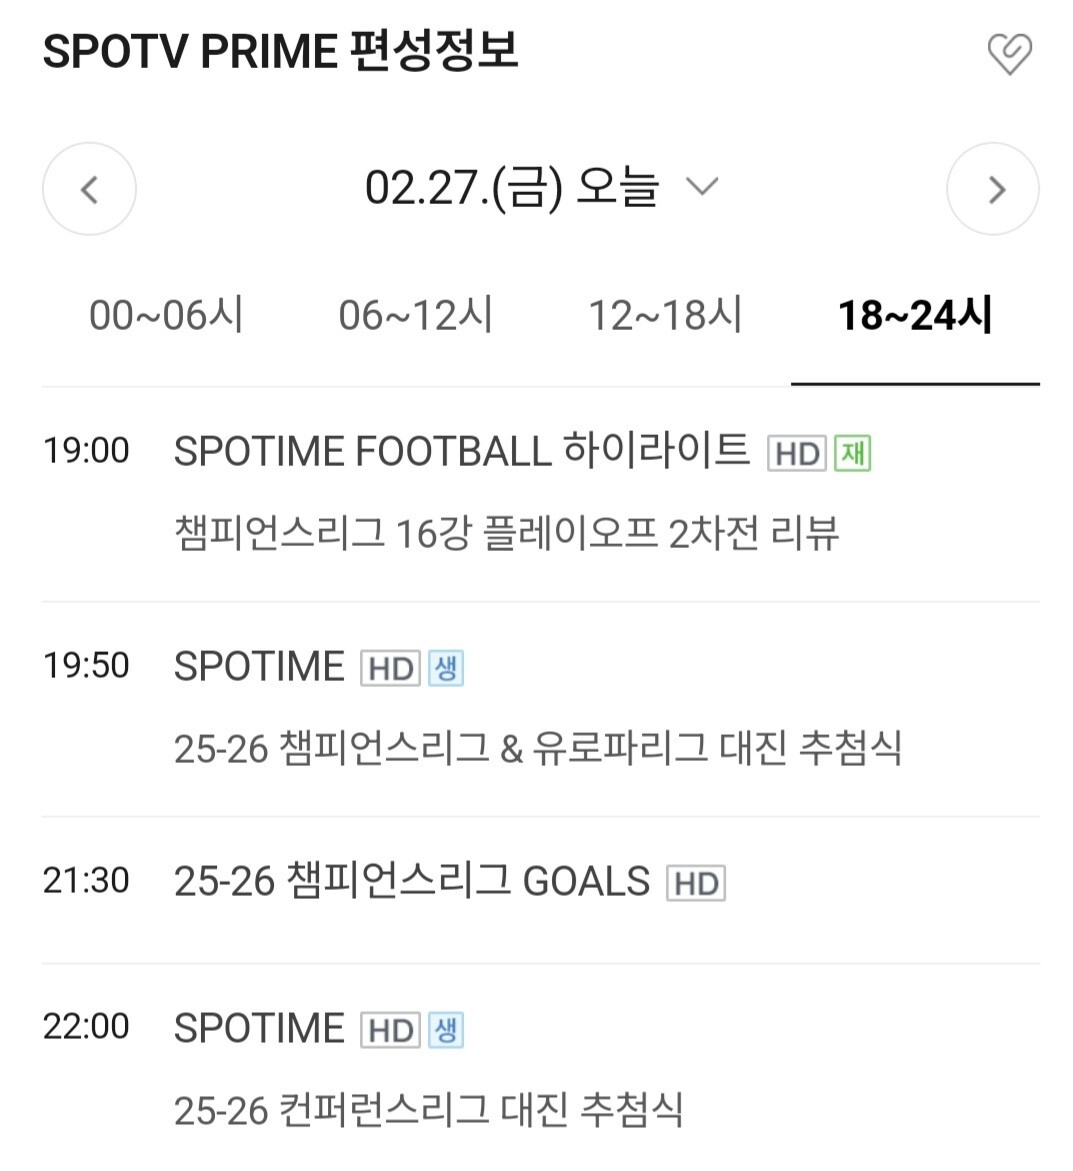This screenshot has height=1171, width=1073.
Task: Select 챔피언스리그 & 유로파리그 대진 추첨식 description
Action: [x=538, y=748]
